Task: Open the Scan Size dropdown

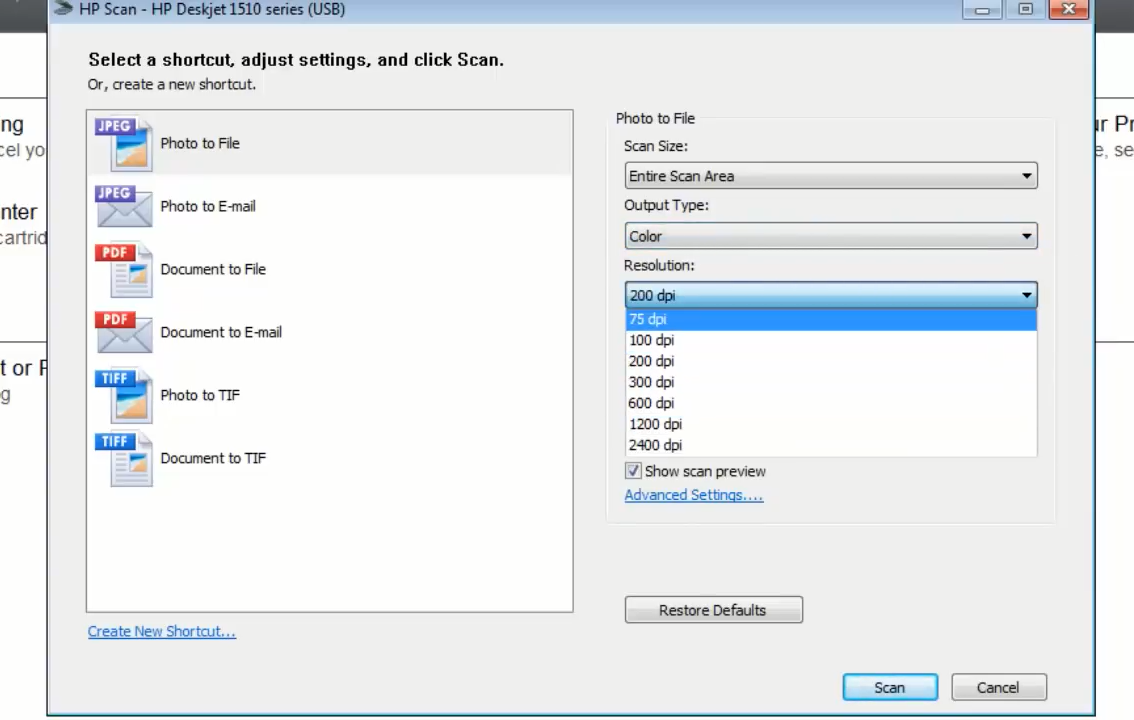Action: coord(830,176)
